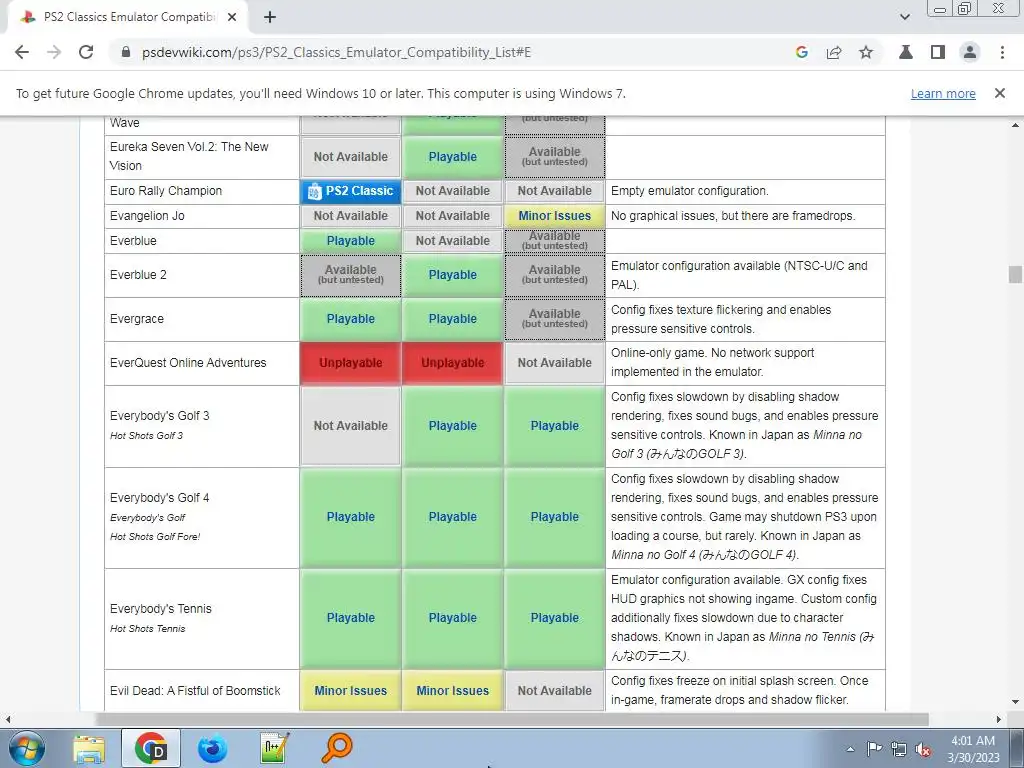The width and height of the screenshot is (1024, 768).
Task: Click the Google icon in address bar
Action: click(x=802, y=52)
